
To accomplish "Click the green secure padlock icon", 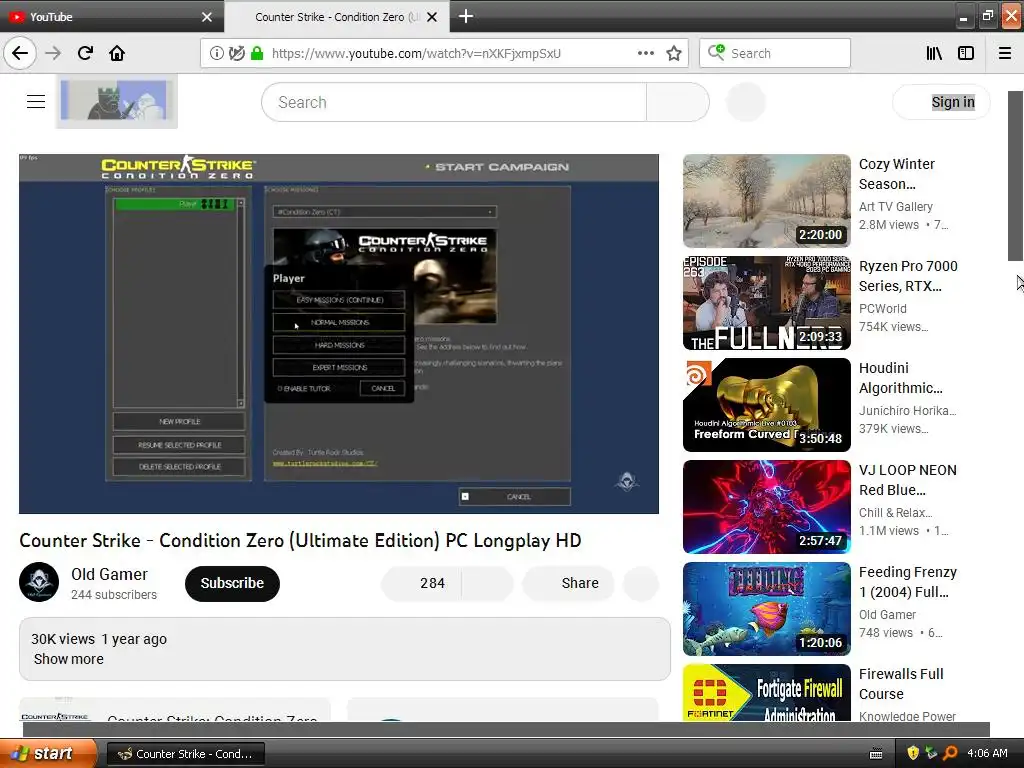I will coord(257,53).
